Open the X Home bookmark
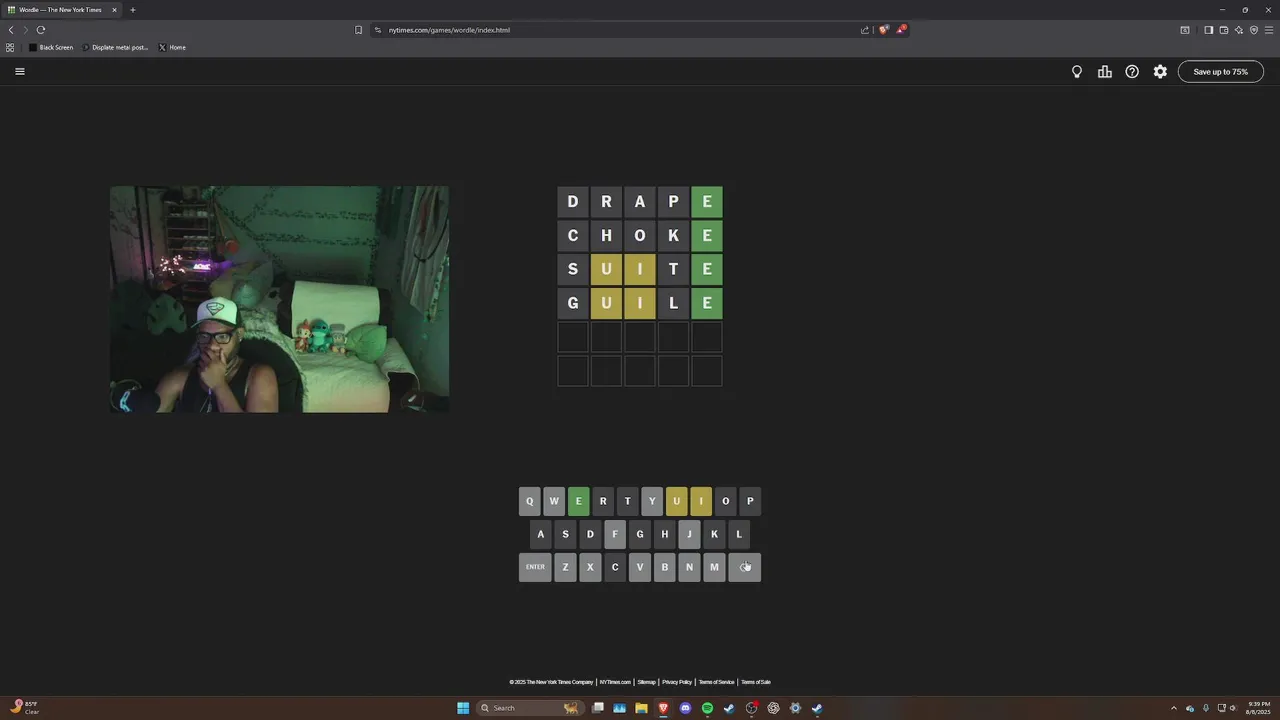 tap(172, 47)
